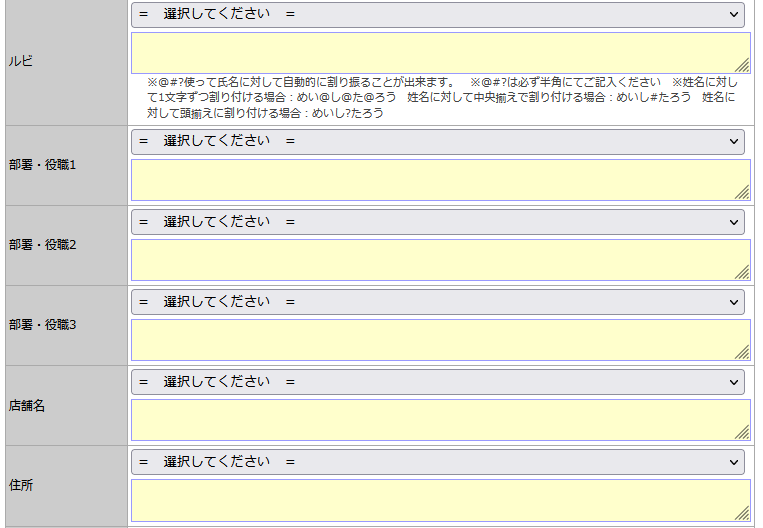This screenshot has height=528, width=763.
Task: Open the 部署・役職2 selection dropdown
Action: (437, 222)
